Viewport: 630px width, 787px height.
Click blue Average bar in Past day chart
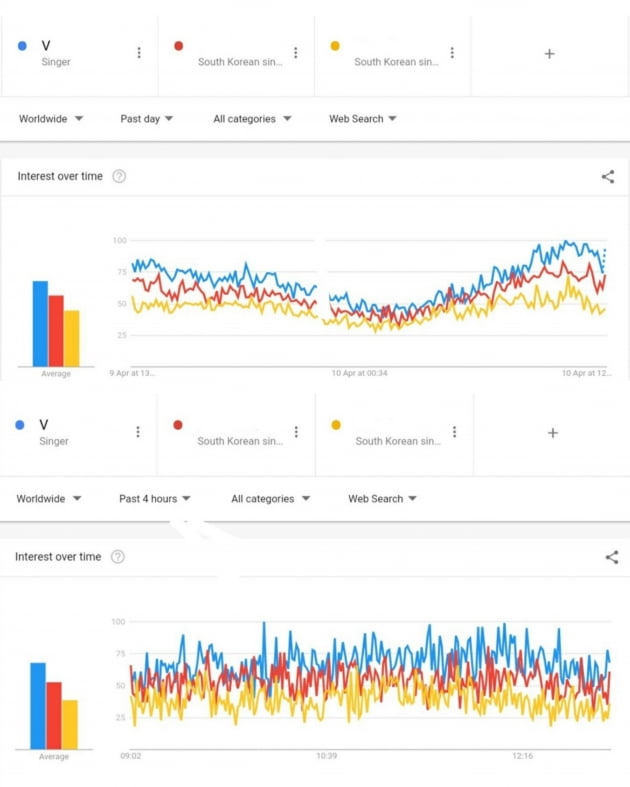click(x=40, y=324)
